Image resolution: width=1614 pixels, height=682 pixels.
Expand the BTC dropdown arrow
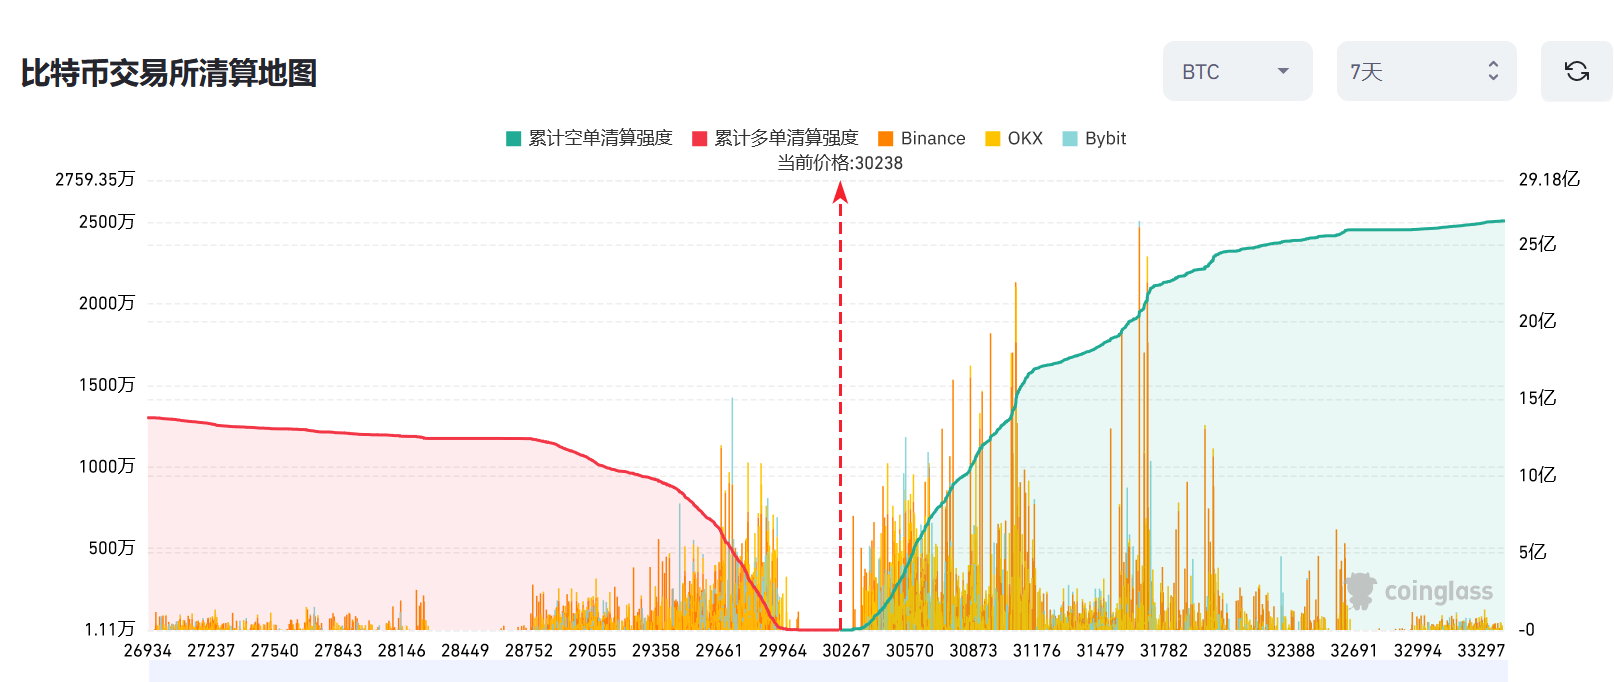pos(1283,71)
